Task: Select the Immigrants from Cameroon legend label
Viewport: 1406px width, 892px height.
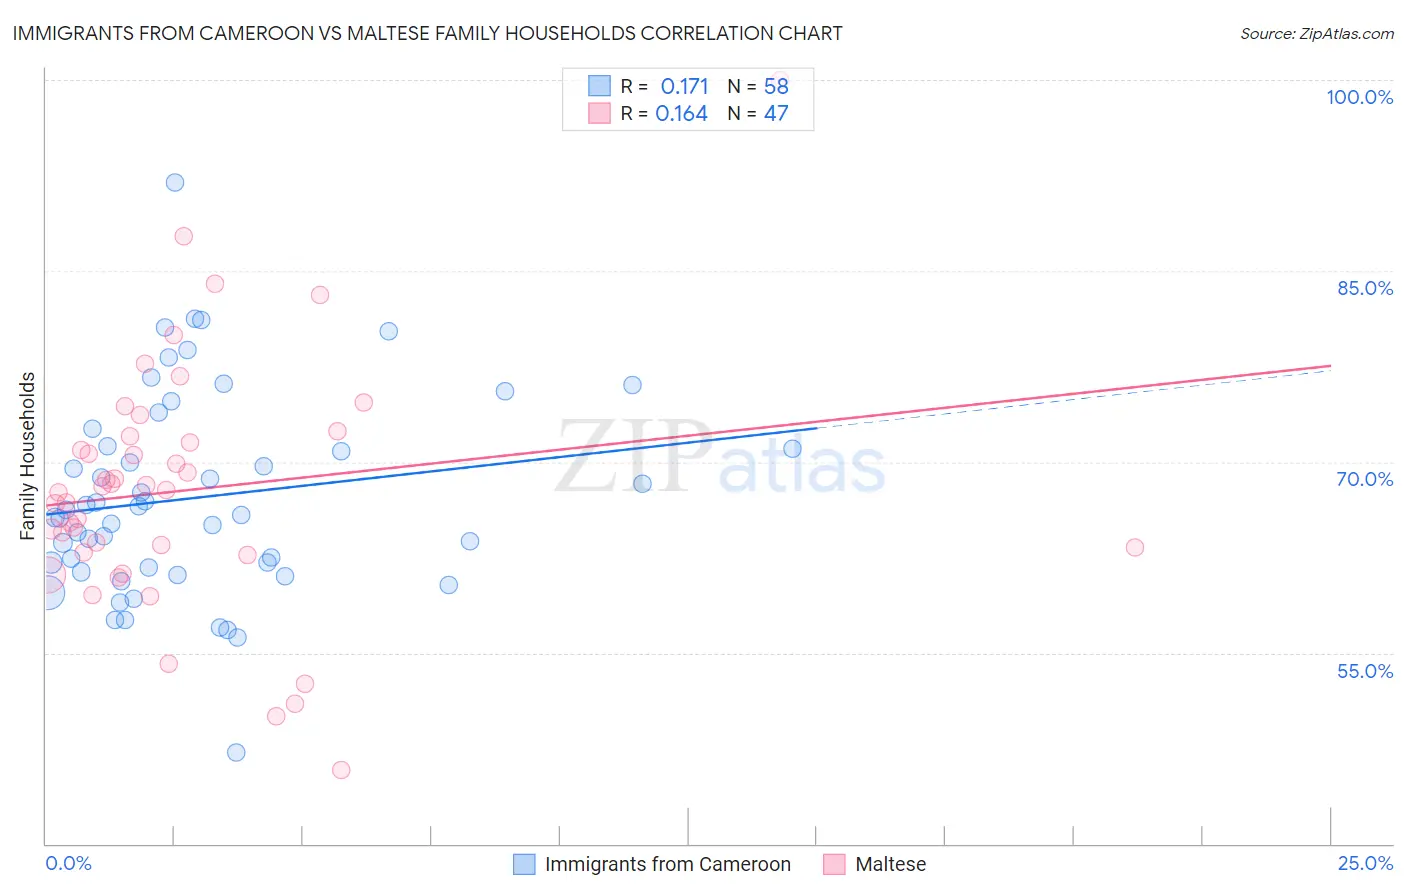Action: click(668, 864)
